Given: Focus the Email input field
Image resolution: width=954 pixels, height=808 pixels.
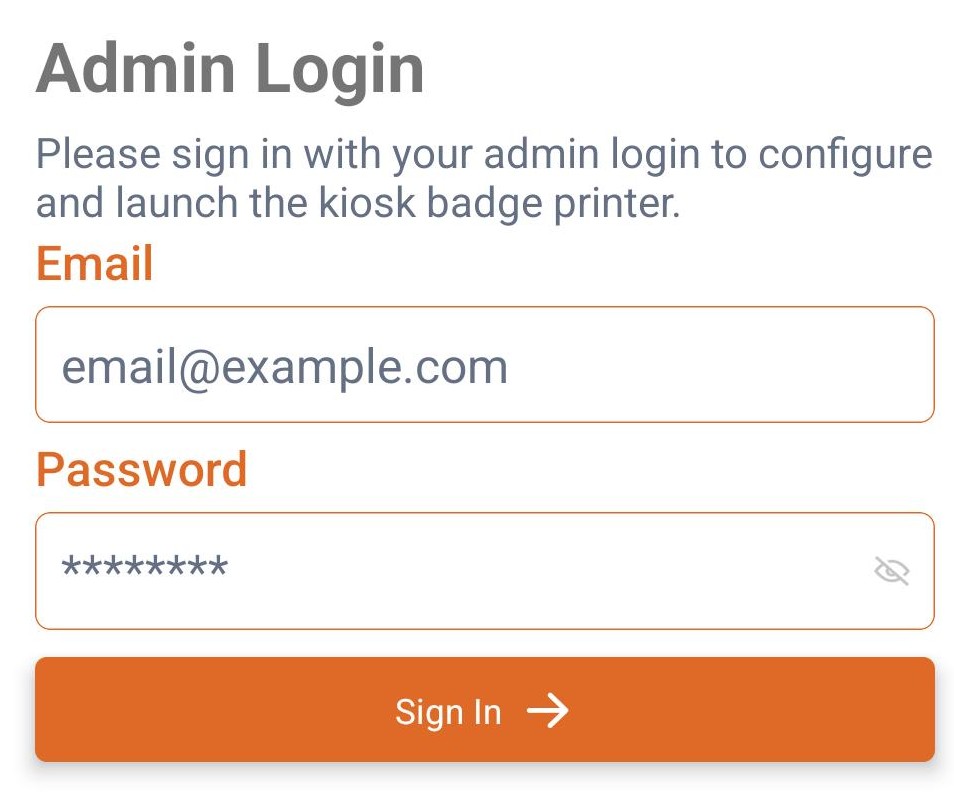Looking at the screenshot, I should 484,365.
